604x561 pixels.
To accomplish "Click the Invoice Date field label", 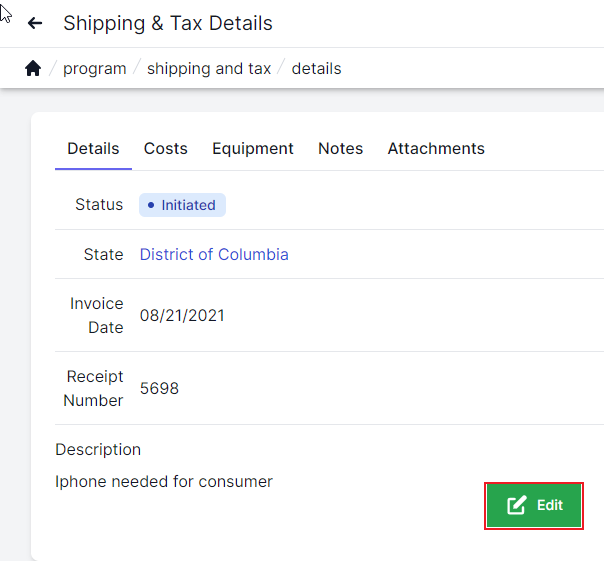I will 97,316.
